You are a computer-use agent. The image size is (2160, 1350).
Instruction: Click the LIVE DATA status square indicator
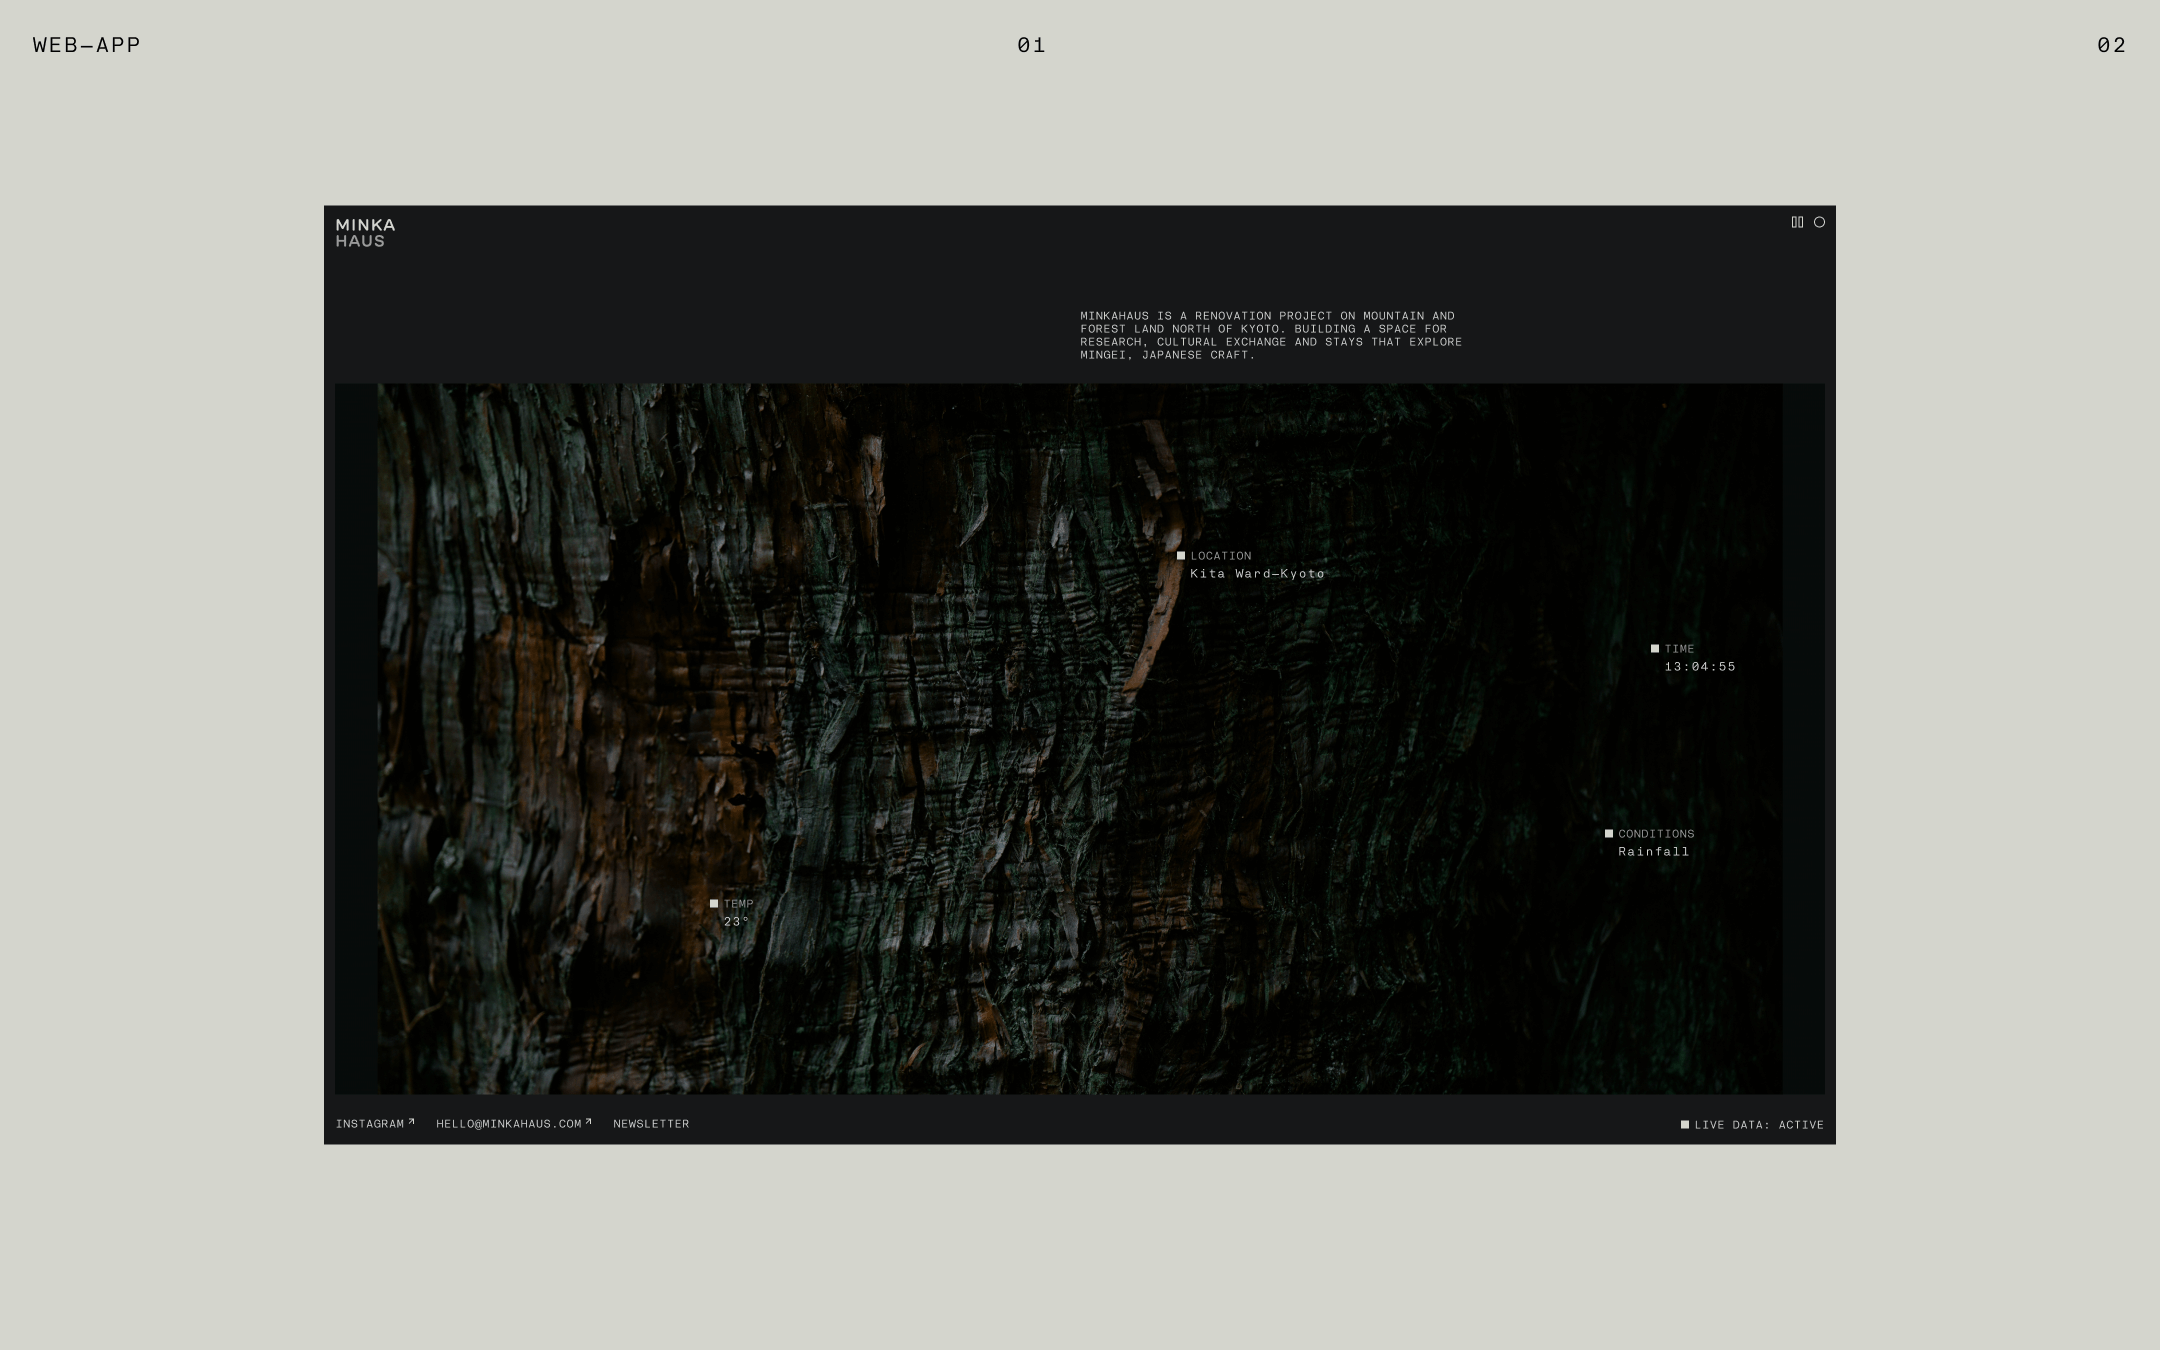1685,1125
